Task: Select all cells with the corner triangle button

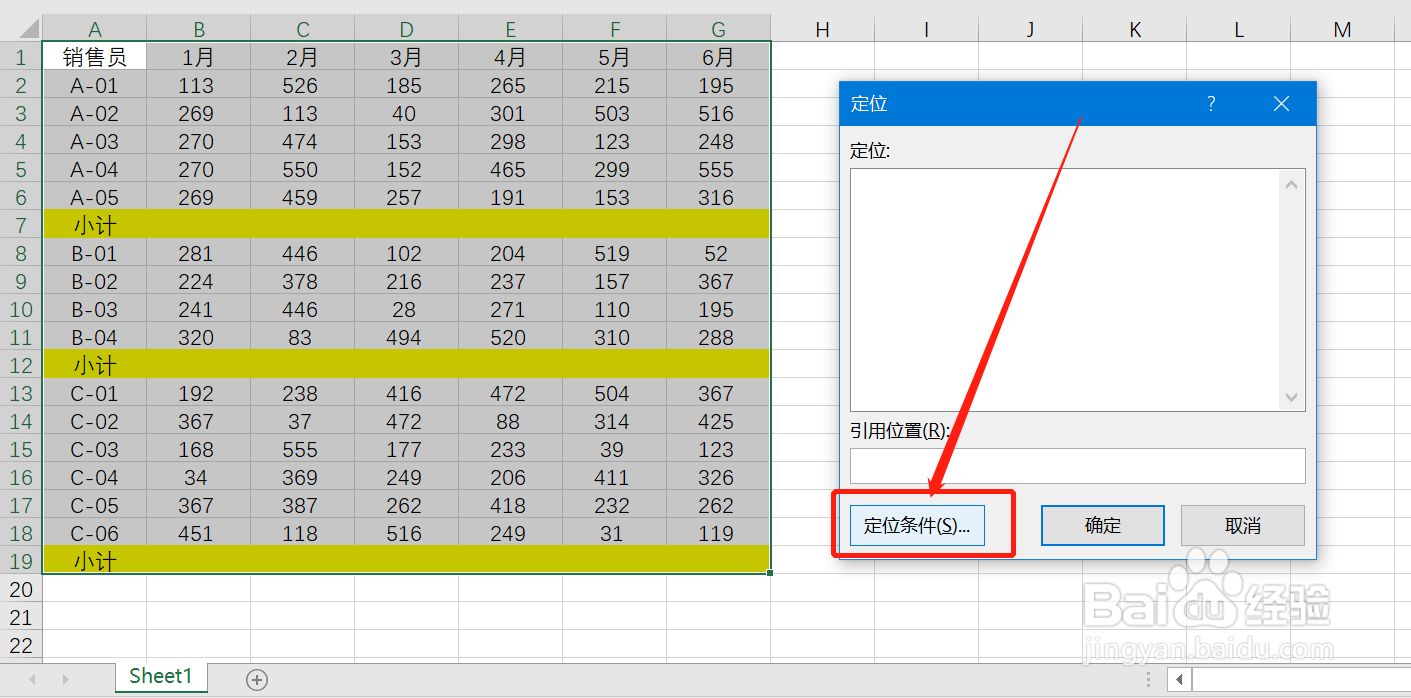Action: point(29,27)
